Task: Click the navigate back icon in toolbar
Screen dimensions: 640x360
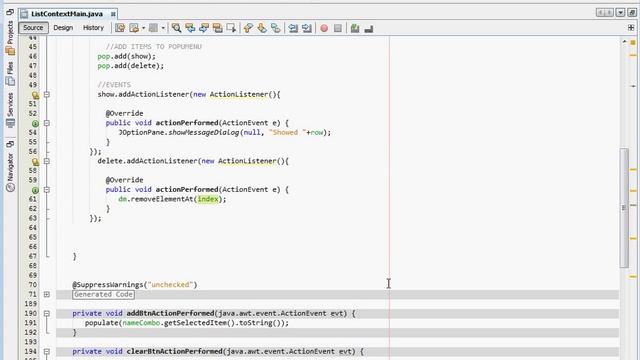Action: [134, 28]
